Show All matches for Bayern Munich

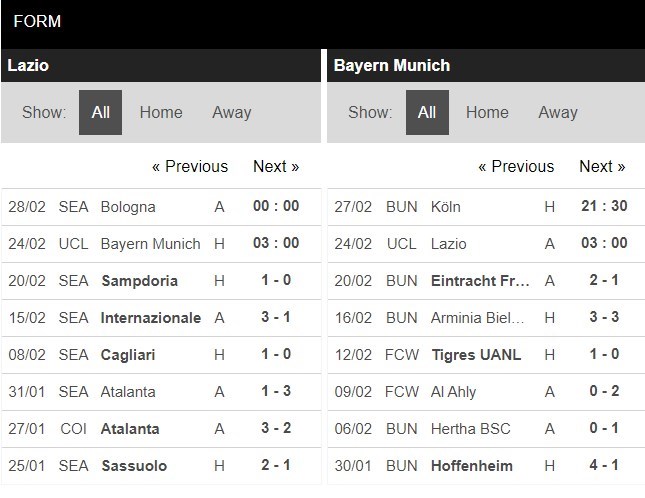click(427, 112)
